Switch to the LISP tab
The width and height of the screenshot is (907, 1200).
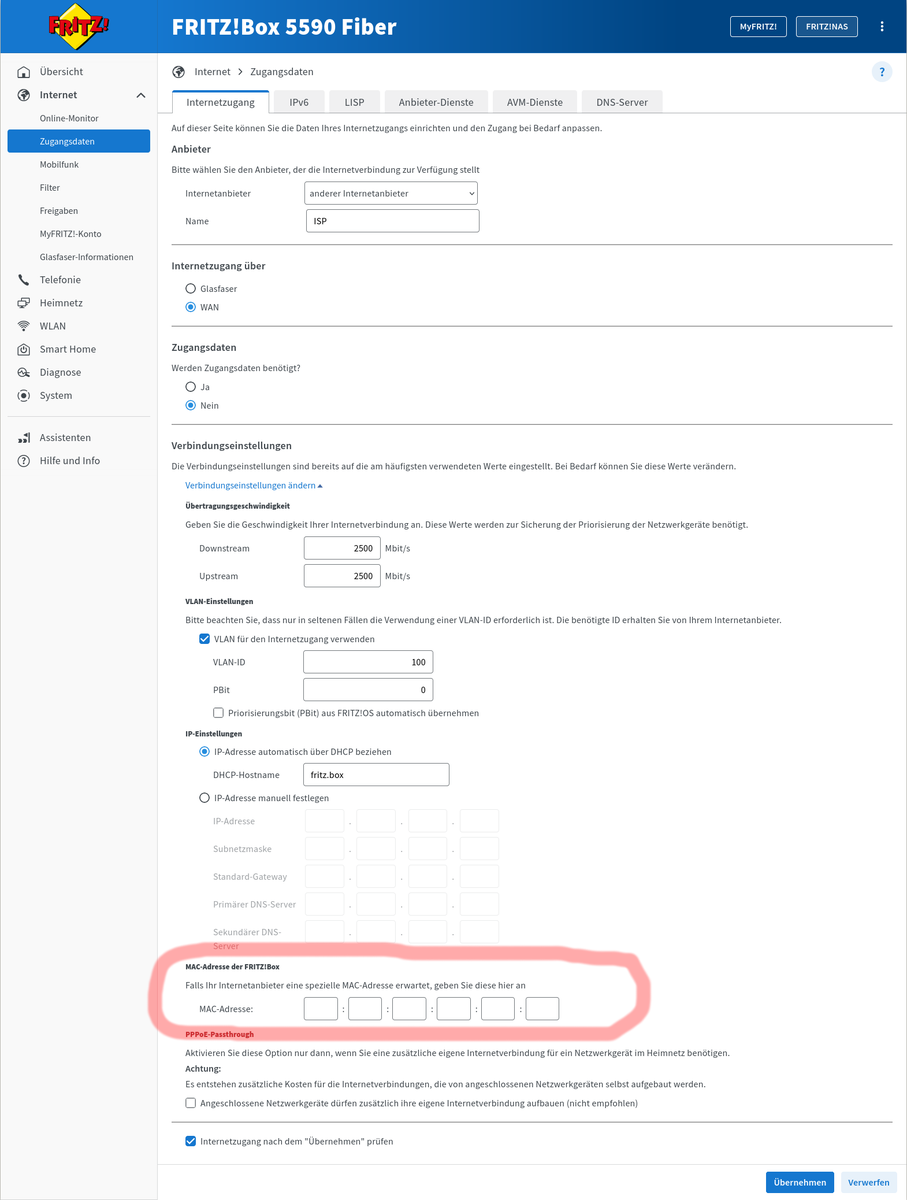354,102
